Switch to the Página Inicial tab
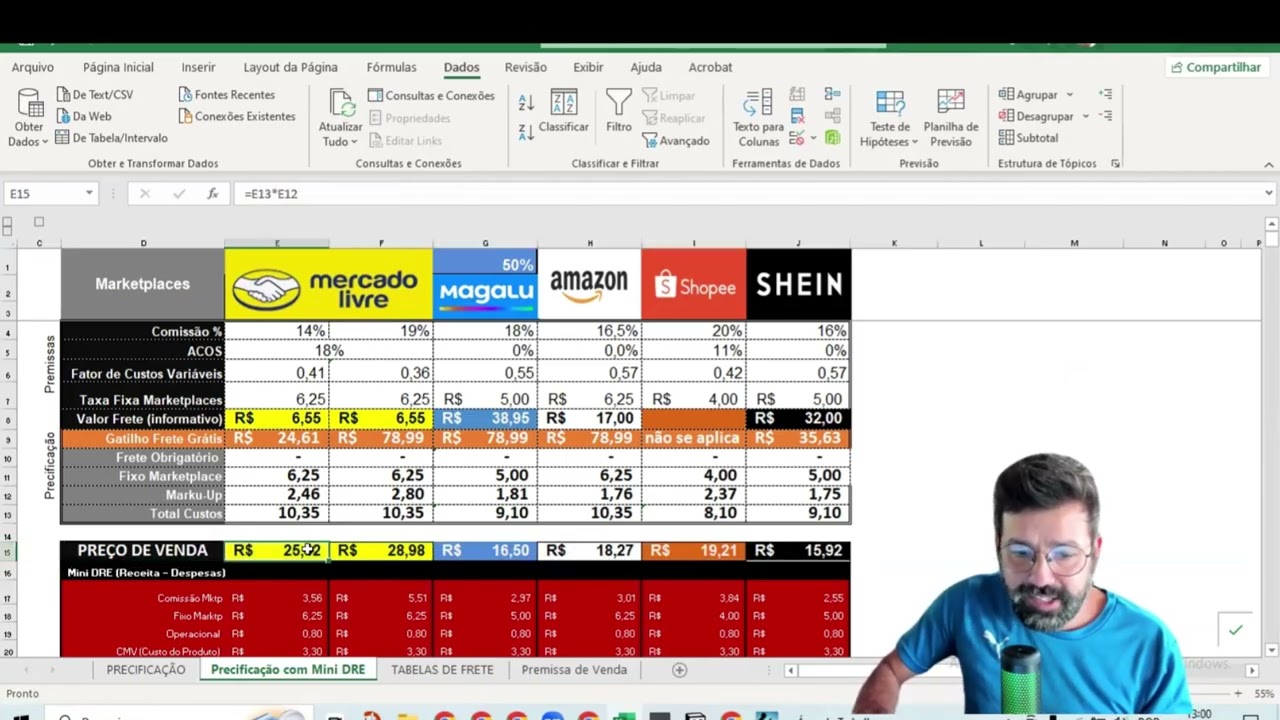Screen dimensions: 1280x720 pyautogui.click(x=118, y=67)
